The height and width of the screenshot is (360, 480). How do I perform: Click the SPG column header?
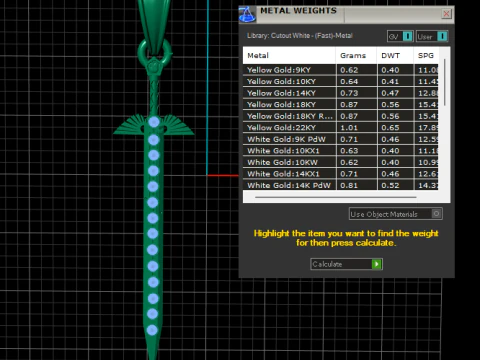pos(426,56)
